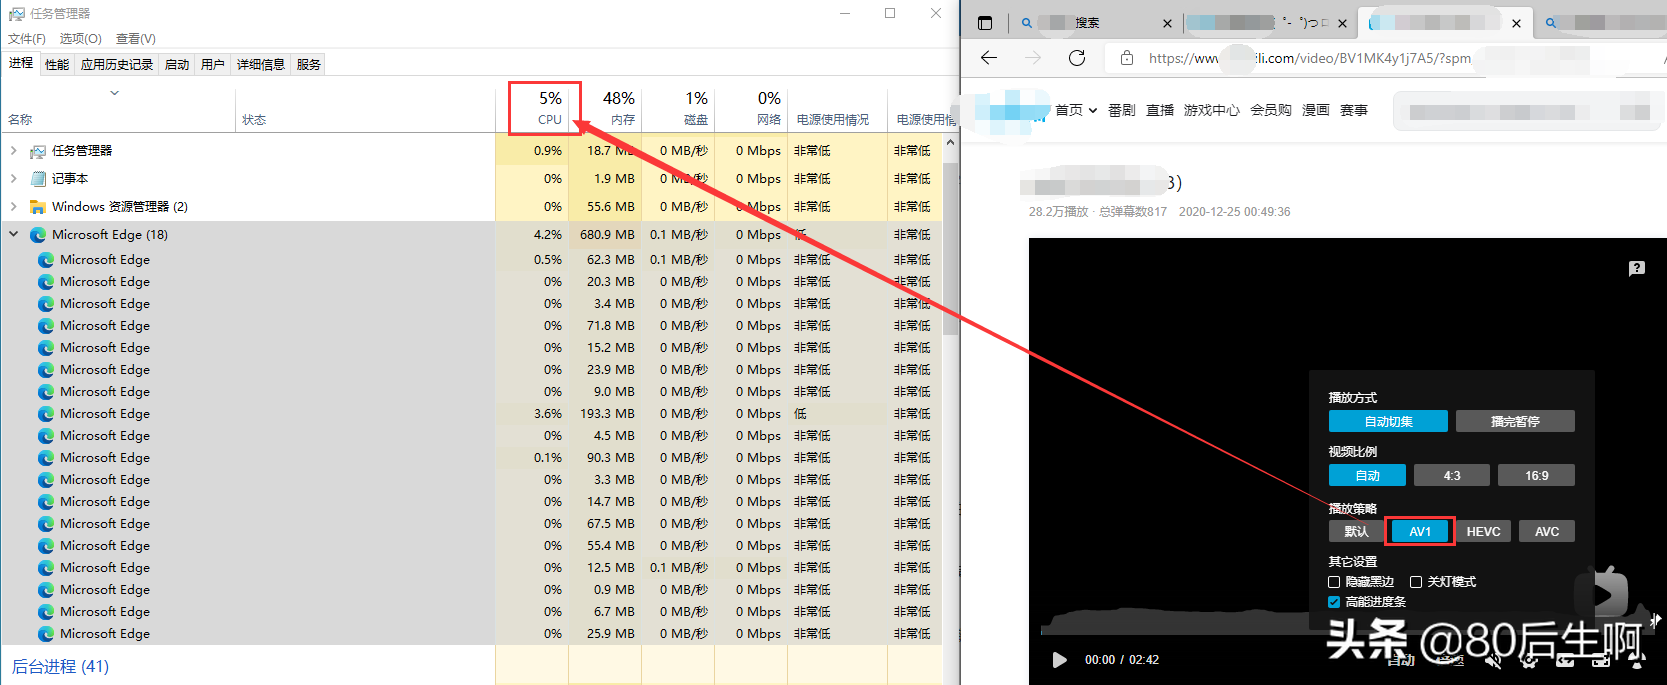
Task: Enable the 关灯模式 checkbox
Action: point(1416,582)
